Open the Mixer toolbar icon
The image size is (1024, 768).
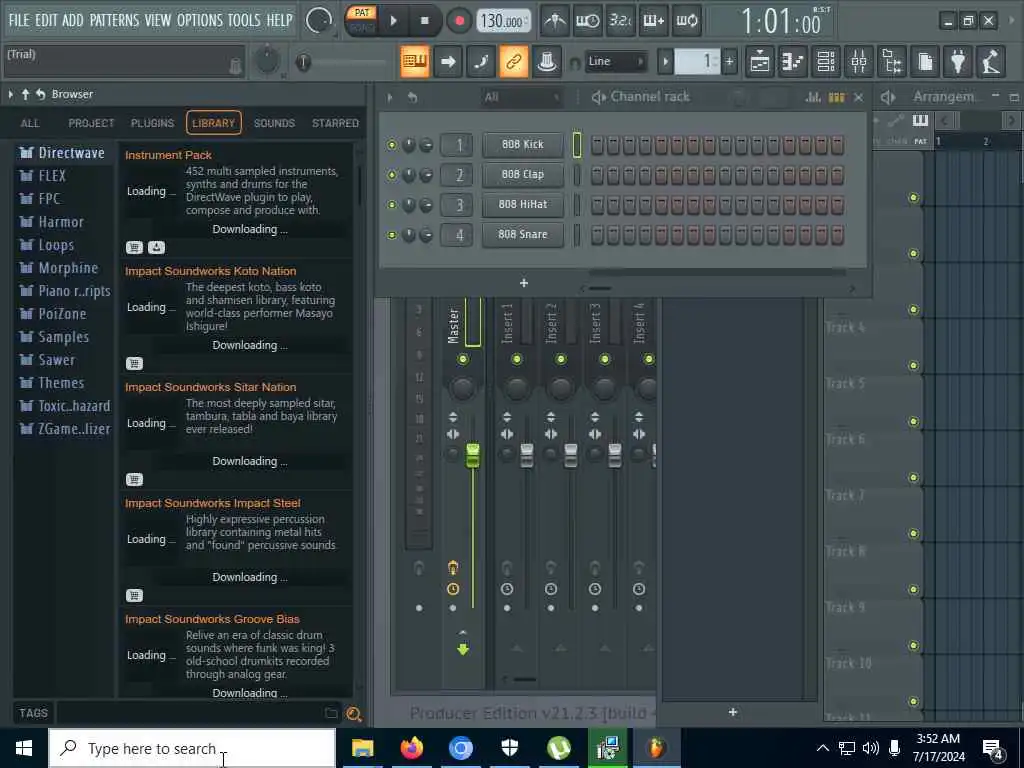(x=859, y=62)
